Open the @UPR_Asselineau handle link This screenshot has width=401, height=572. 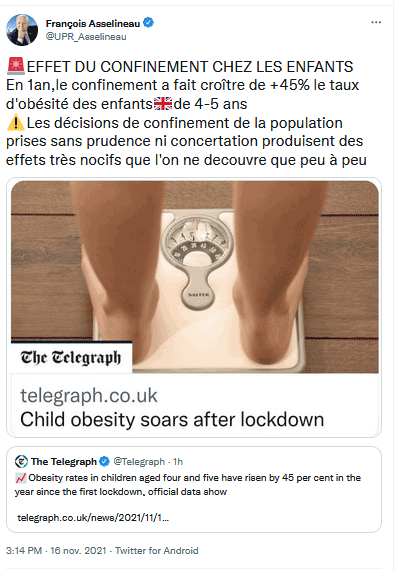tap(86, 37)
